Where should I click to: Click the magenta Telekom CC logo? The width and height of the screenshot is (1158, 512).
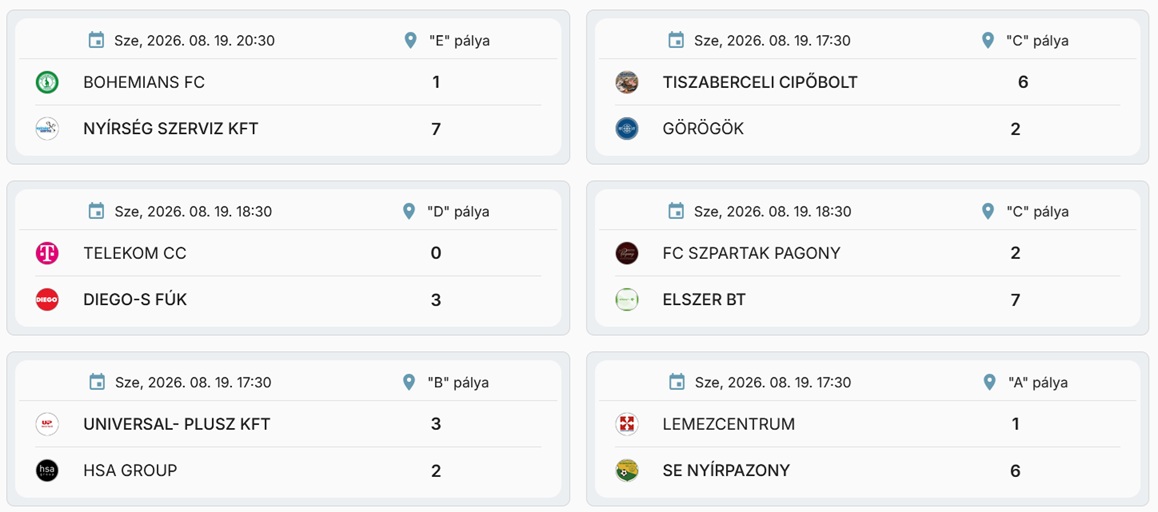[x=47, y=253]
